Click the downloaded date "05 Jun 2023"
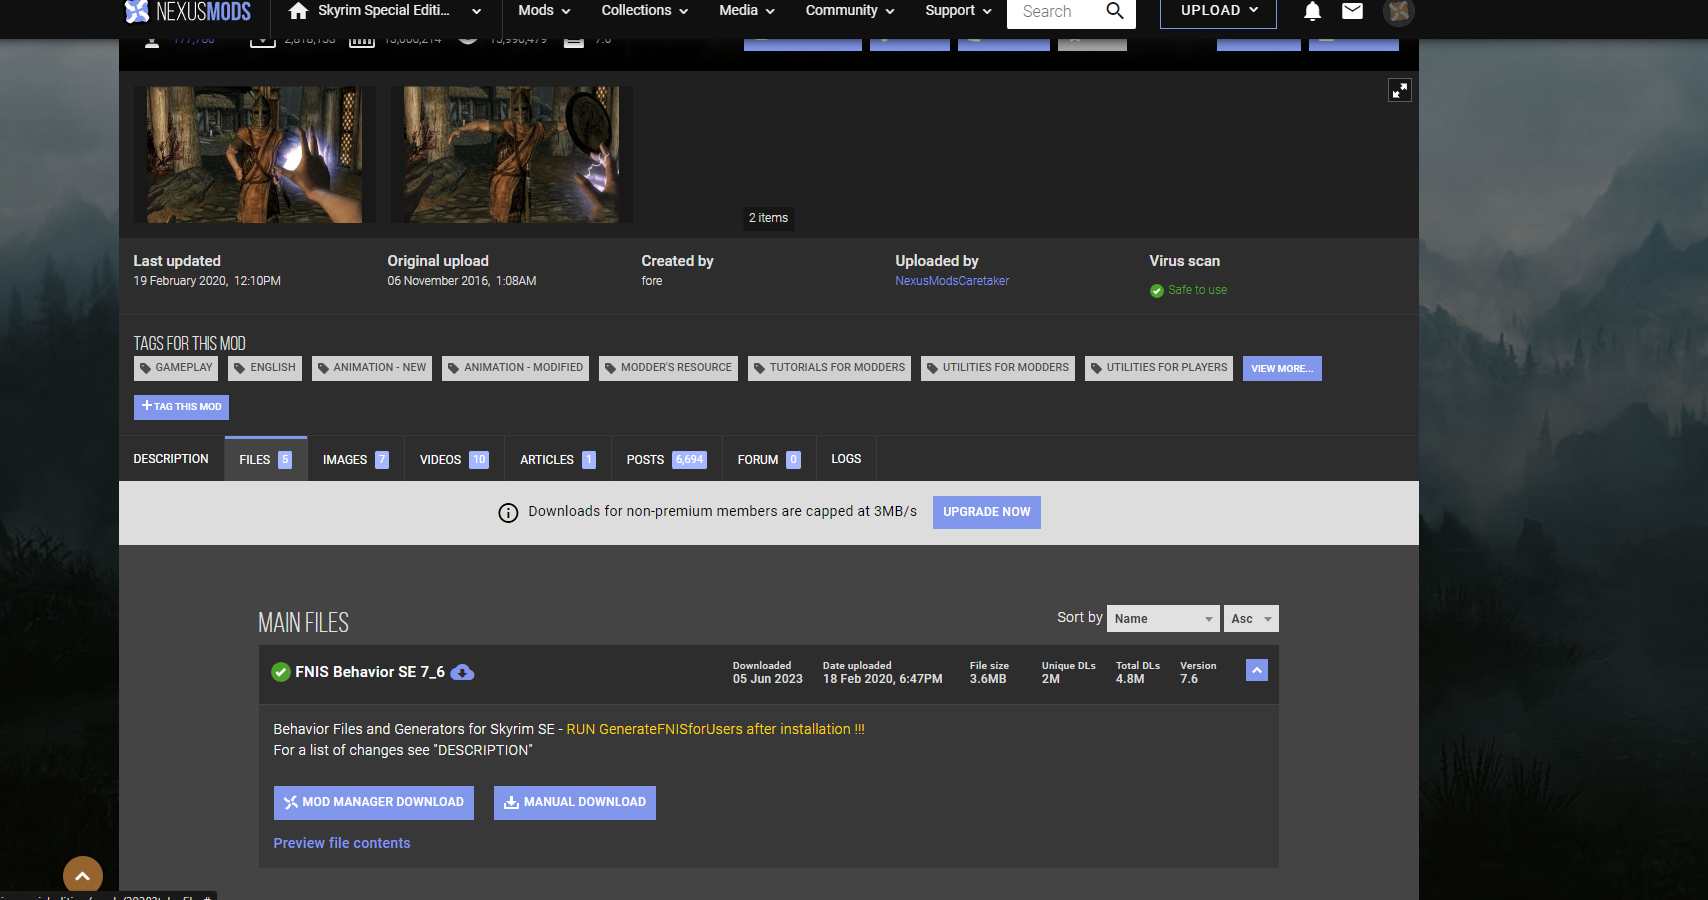1708x900 pixels. [768, 679]
